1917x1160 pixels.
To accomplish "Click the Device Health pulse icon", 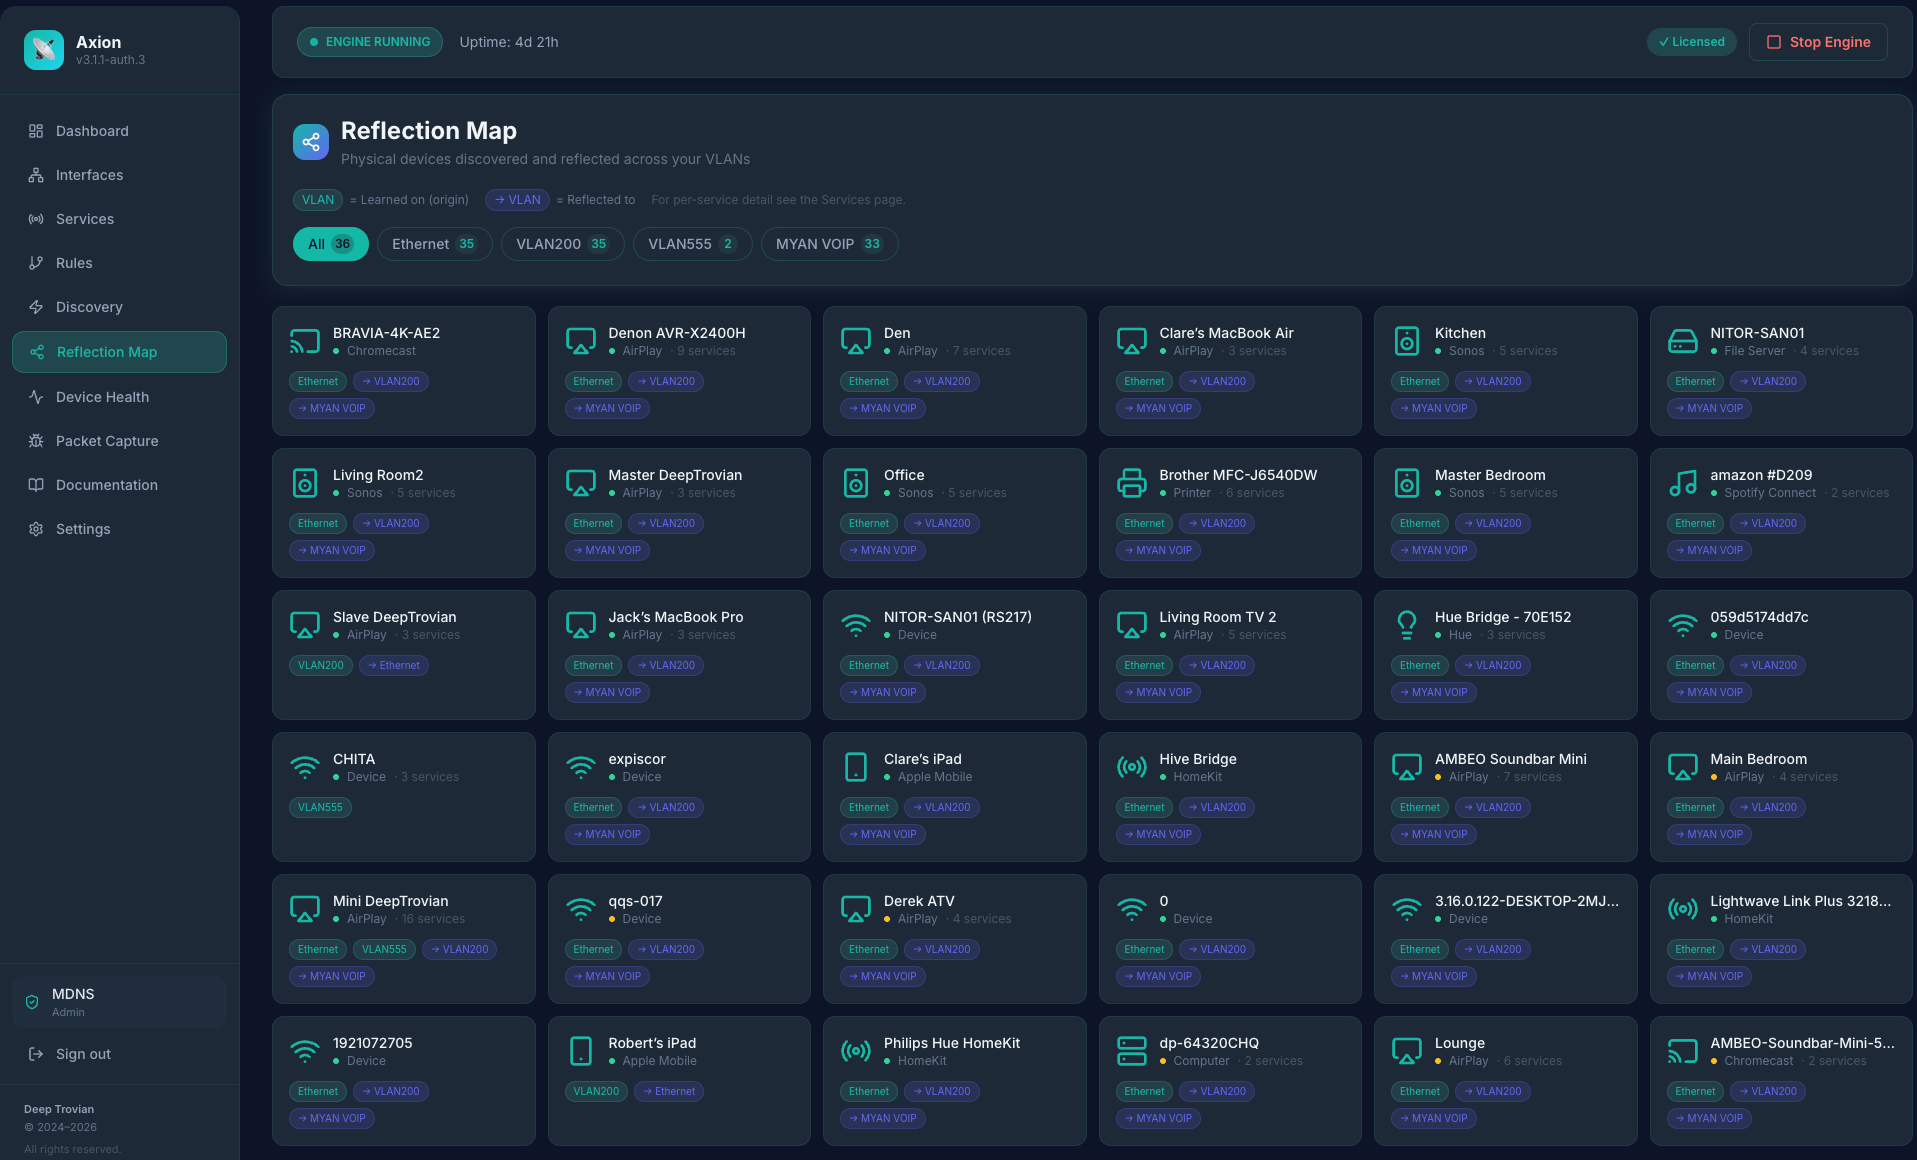I will click(36, 397).
